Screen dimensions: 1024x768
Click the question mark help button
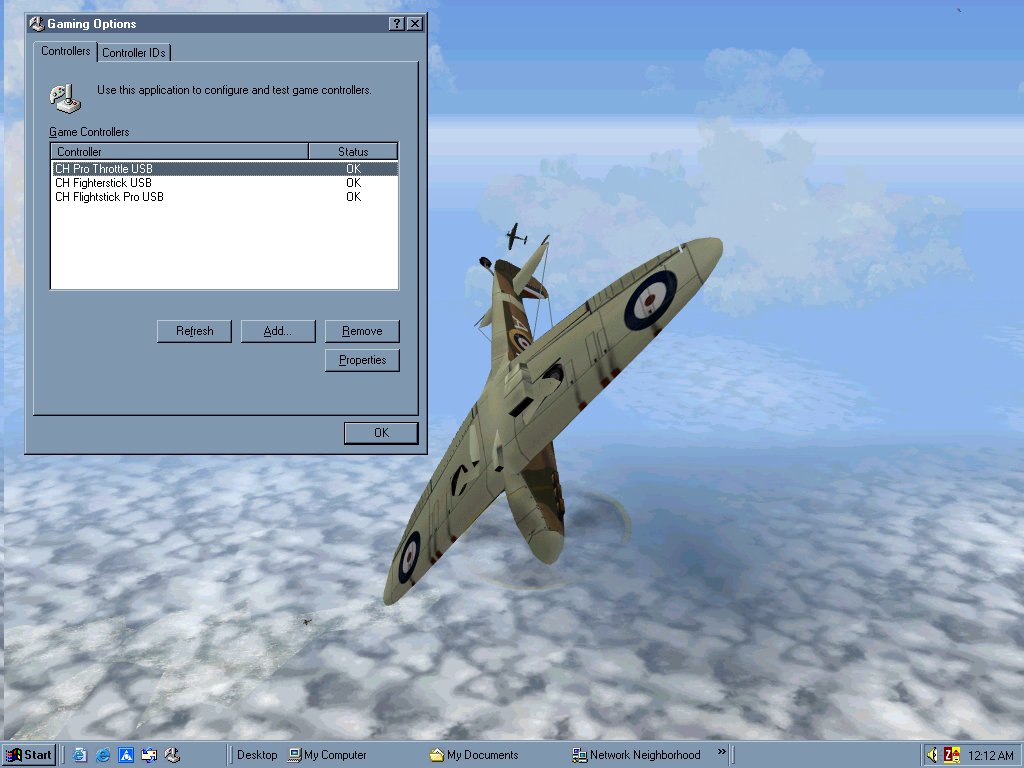coord(396,24)
